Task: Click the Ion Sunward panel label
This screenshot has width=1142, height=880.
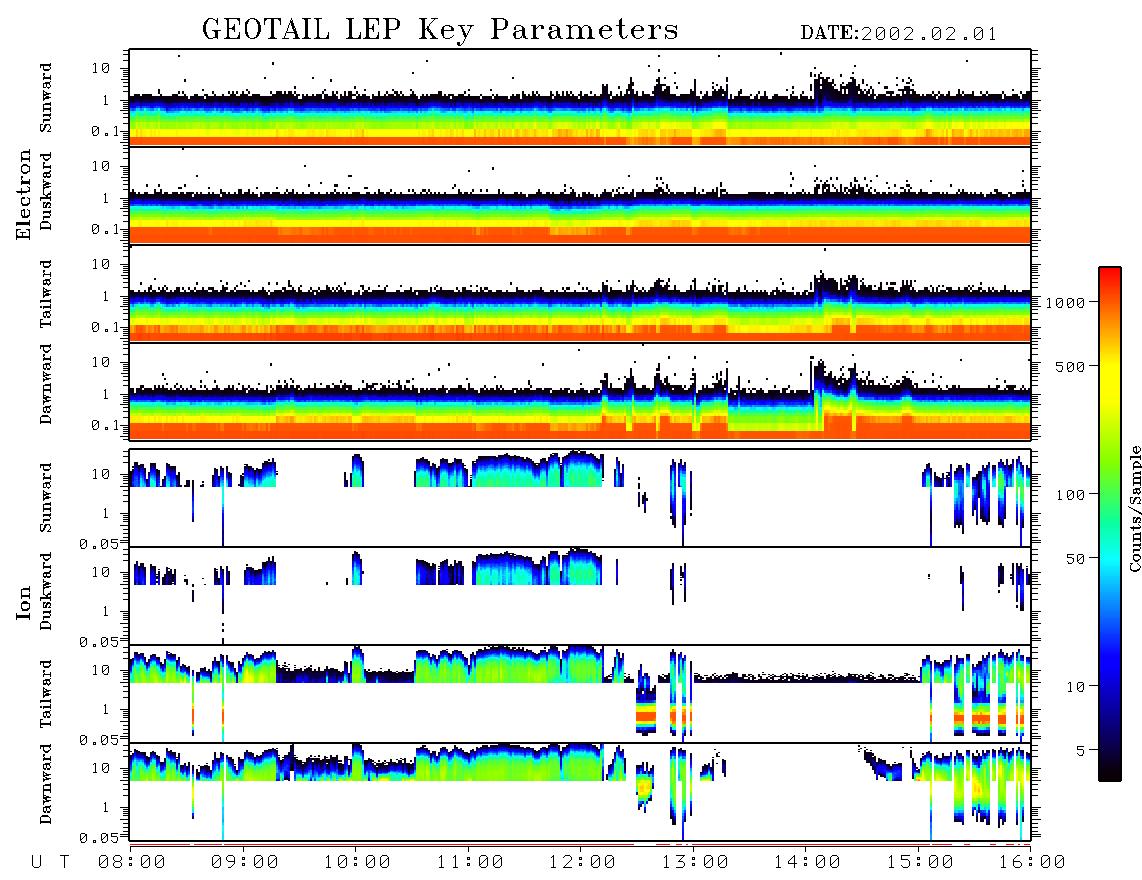Action: (x=46, y=498)
